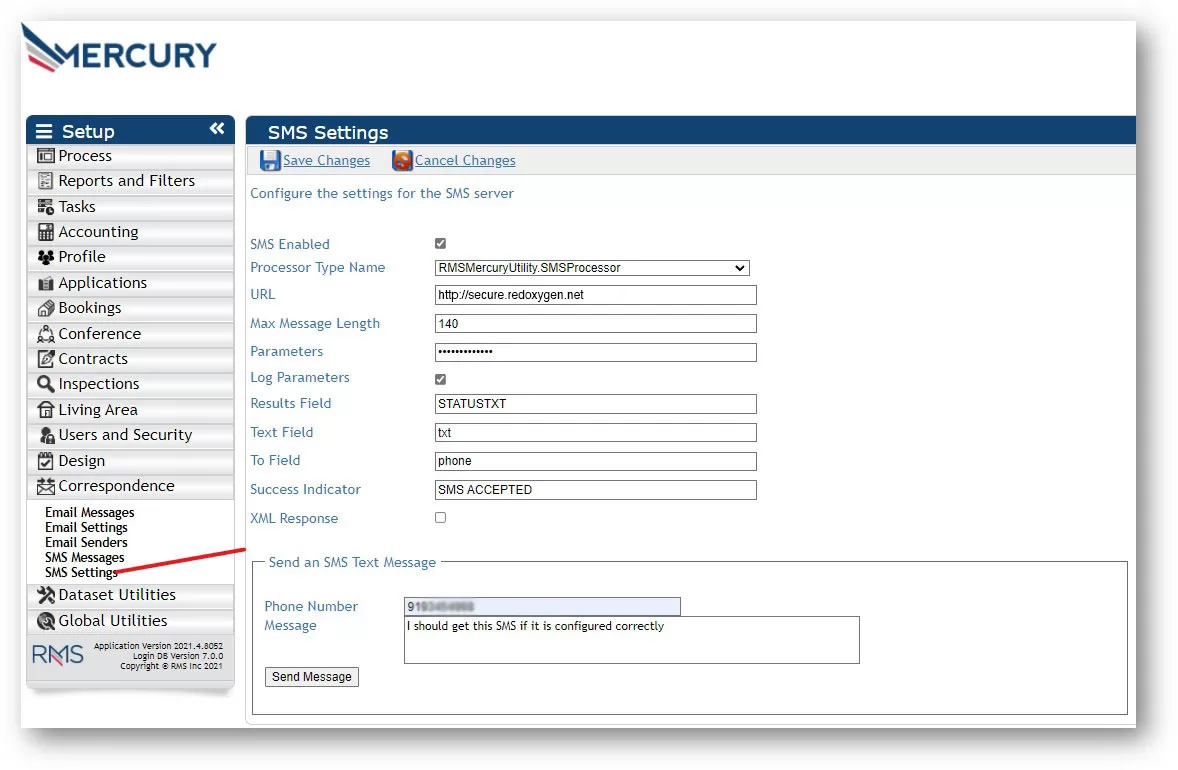1178x770 pixels.
Task: Click the Correspondence envelope icon
Action: (46, 486)
